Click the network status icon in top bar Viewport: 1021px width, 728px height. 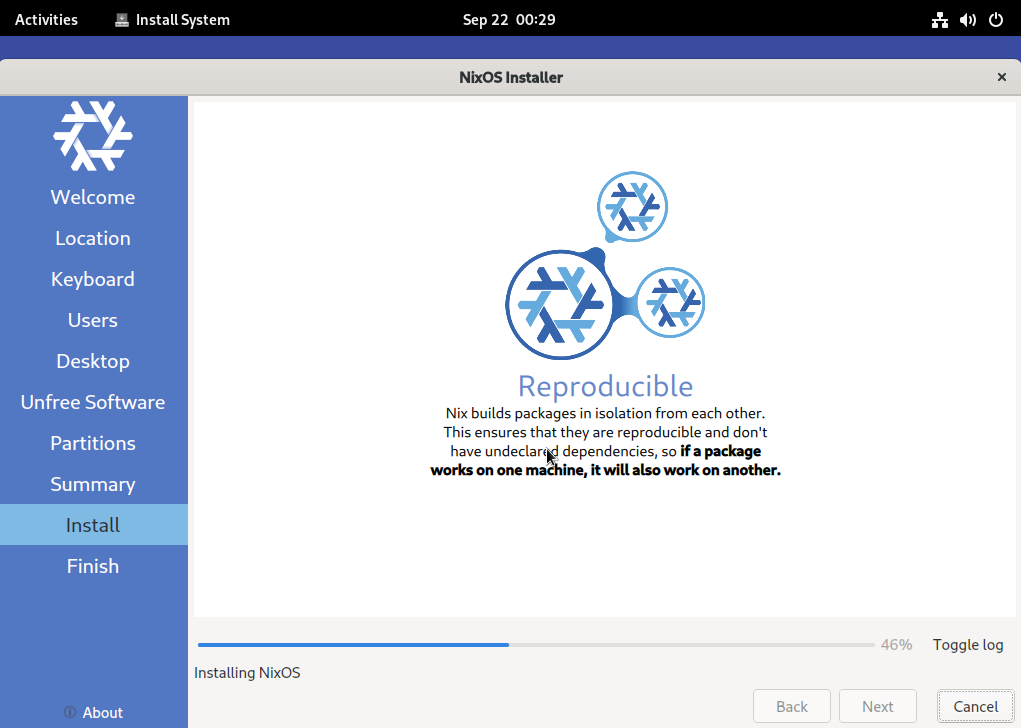(x=939, y=19)
